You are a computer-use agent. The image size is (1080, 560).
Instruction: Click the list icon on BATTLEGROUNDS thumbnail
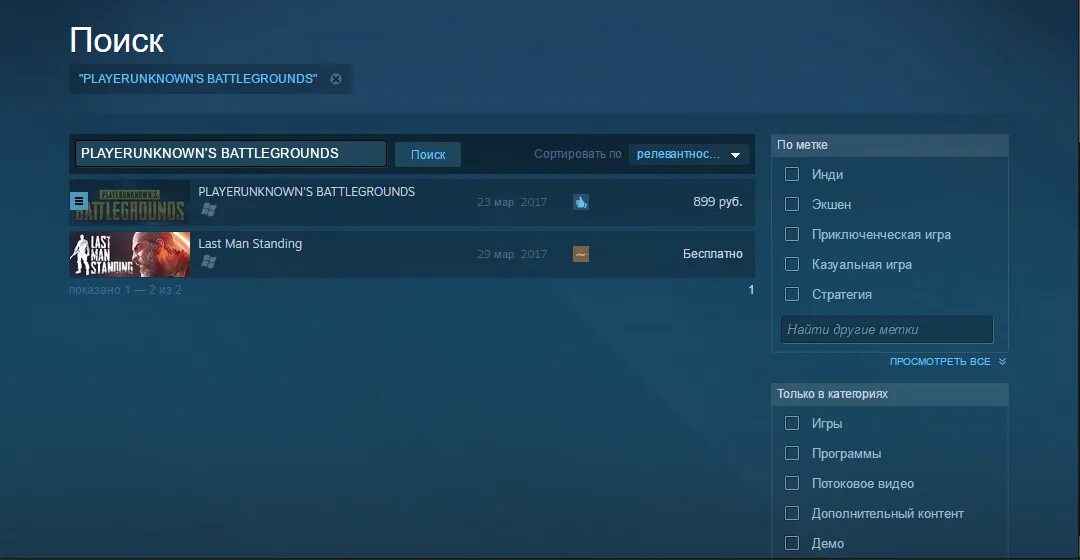pos(79,201)
